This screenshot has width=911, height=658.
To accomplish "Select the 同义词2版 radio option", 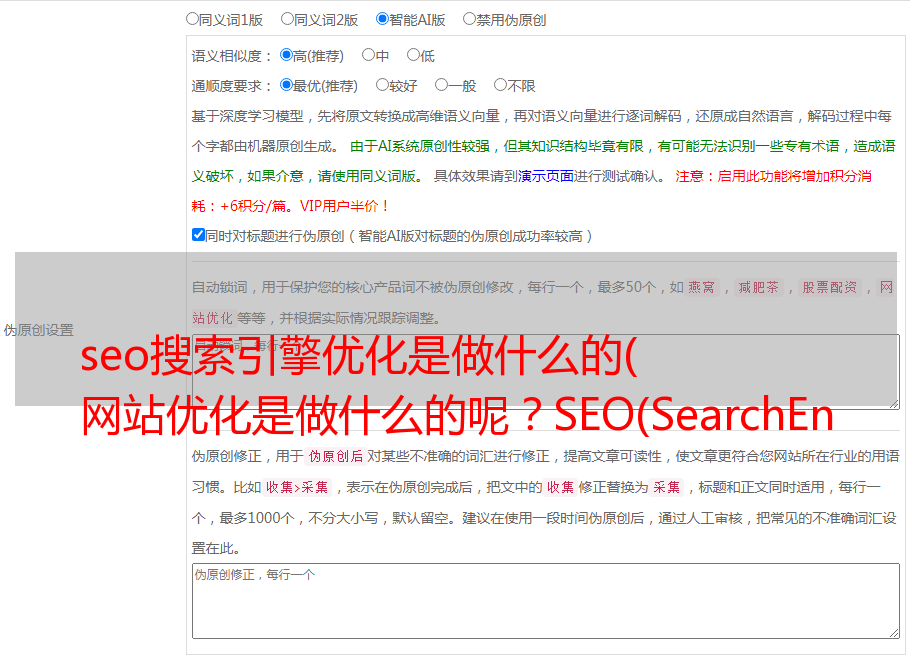I will (287, 19).
